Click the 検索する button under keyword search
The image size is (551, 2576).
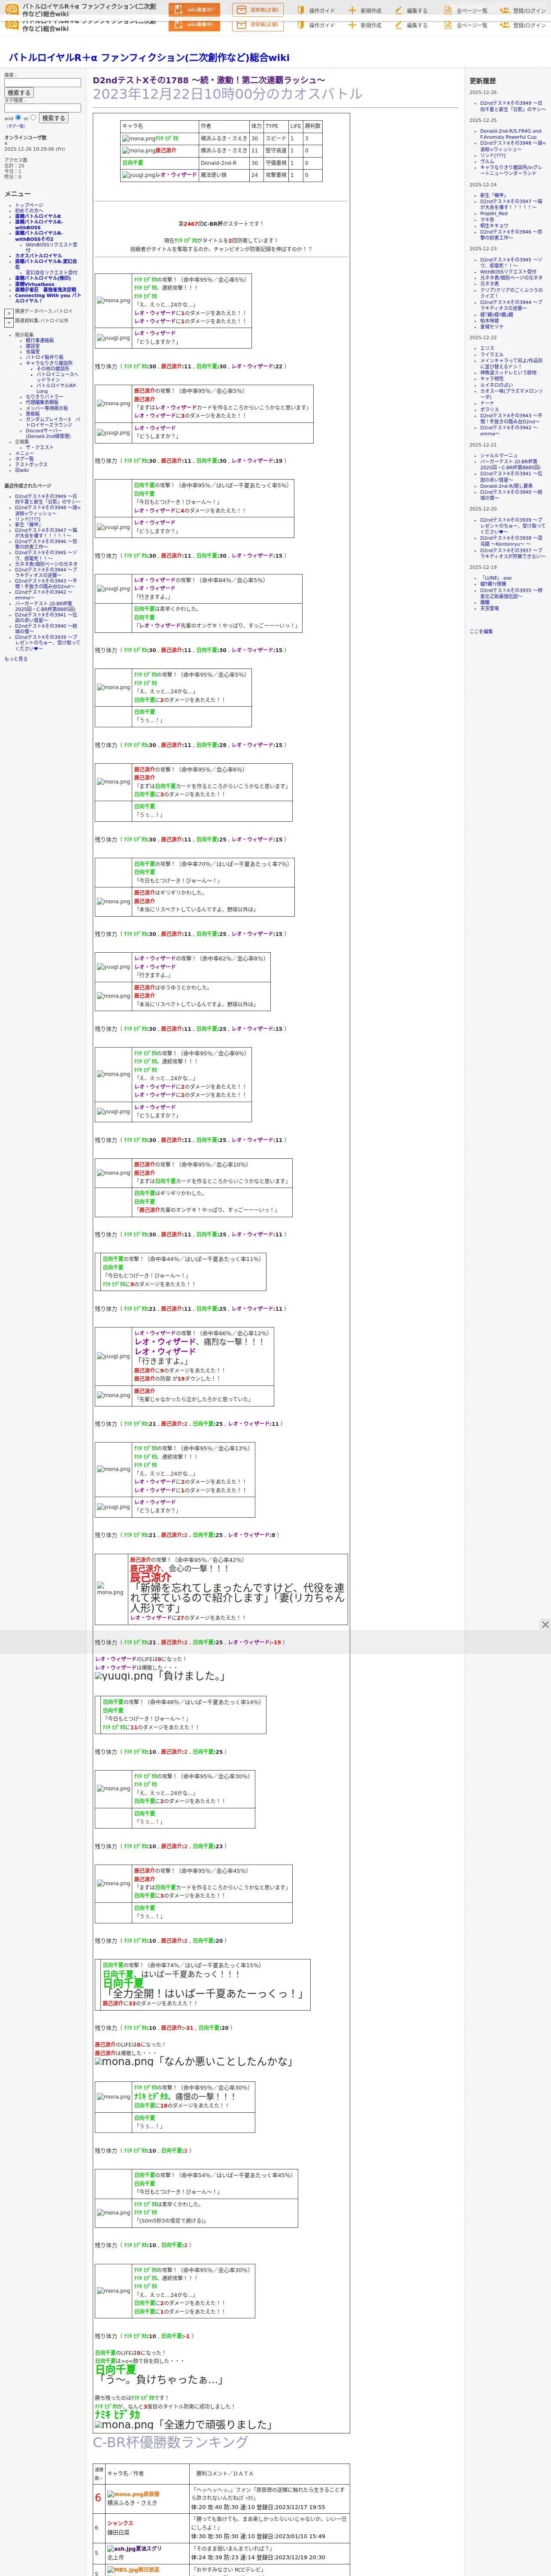click(x=19, y=93)
